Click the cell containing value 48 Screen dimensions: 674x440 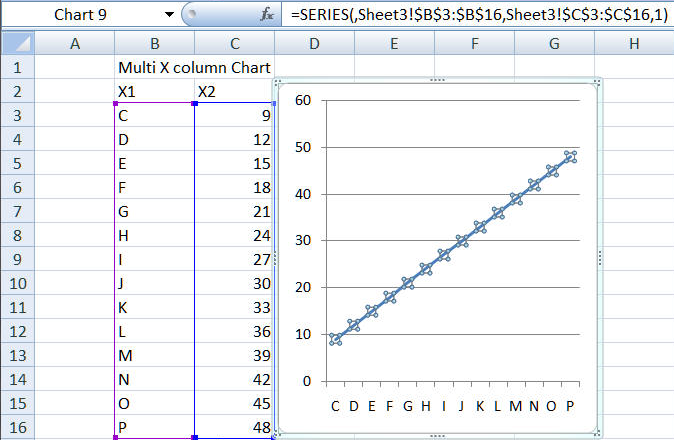pos(233,427)
